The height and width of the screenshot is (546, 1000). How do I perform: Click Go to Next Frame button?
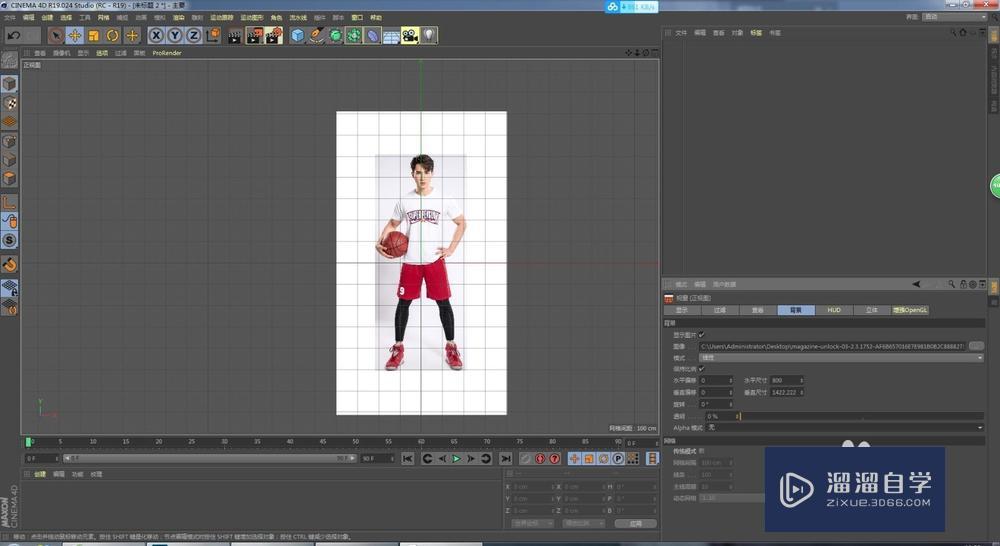pos(471,459)
